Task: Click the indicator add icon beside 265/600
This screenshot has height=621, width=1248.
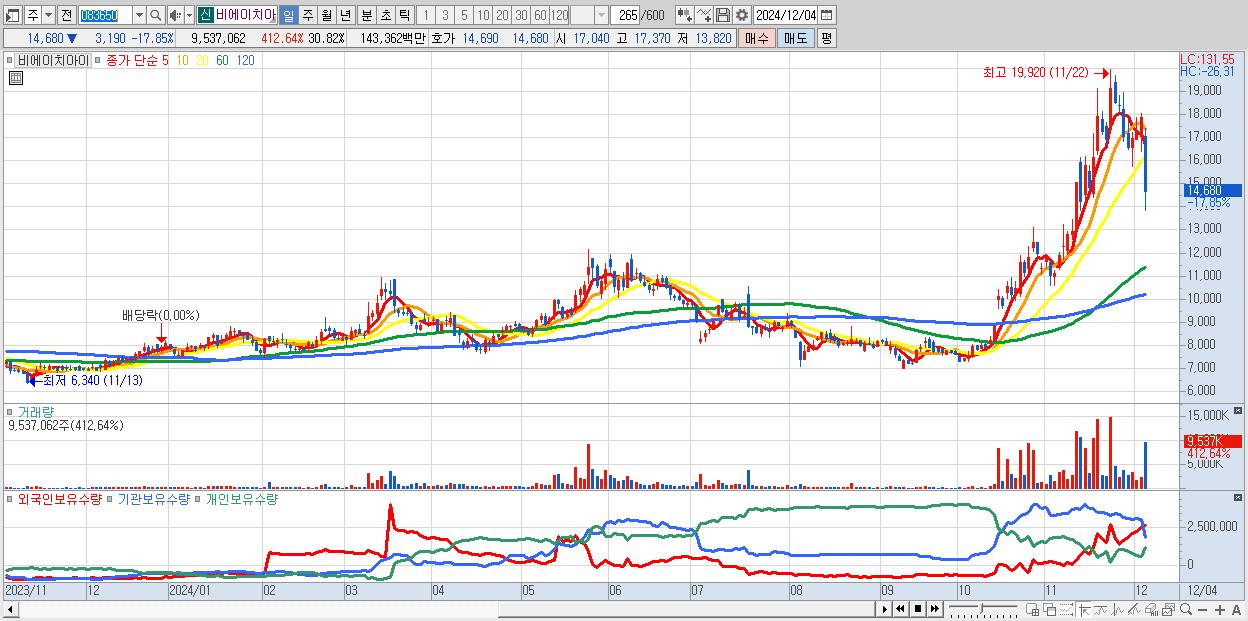Action: tap(684, 15)
